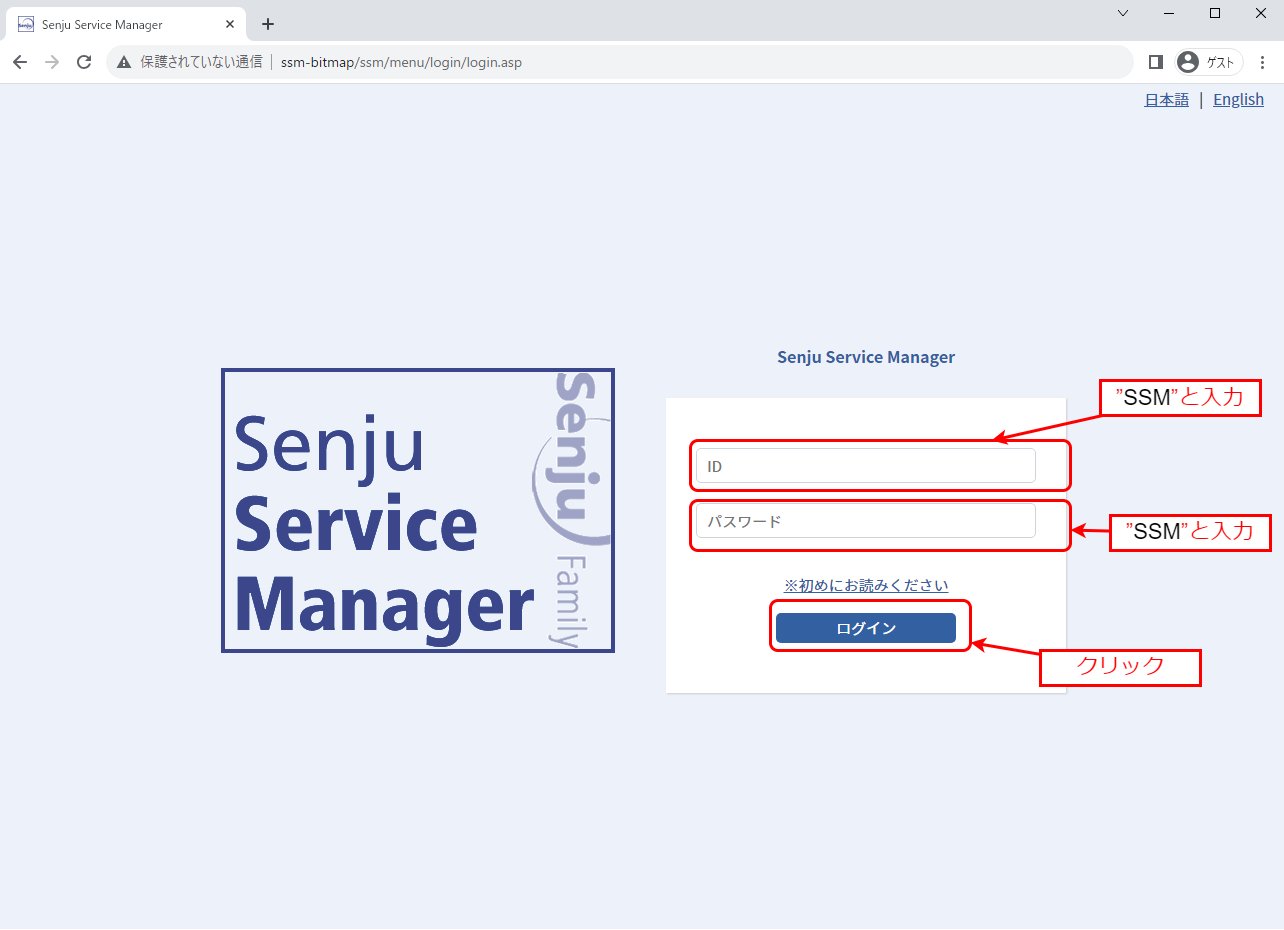Screen dimensions: 1284x930
Task: Open the ※初めにお読みください link
Action: tap(866, 585)
